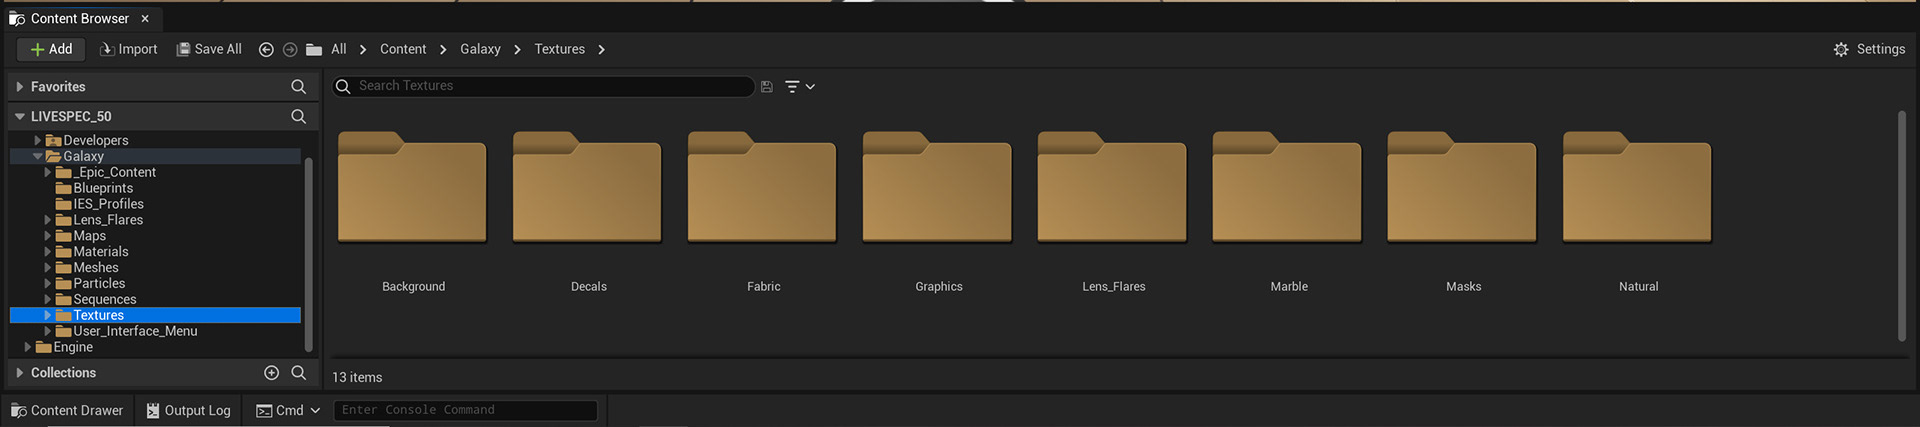Expand the Developers folder in tree

coord(38,140)
